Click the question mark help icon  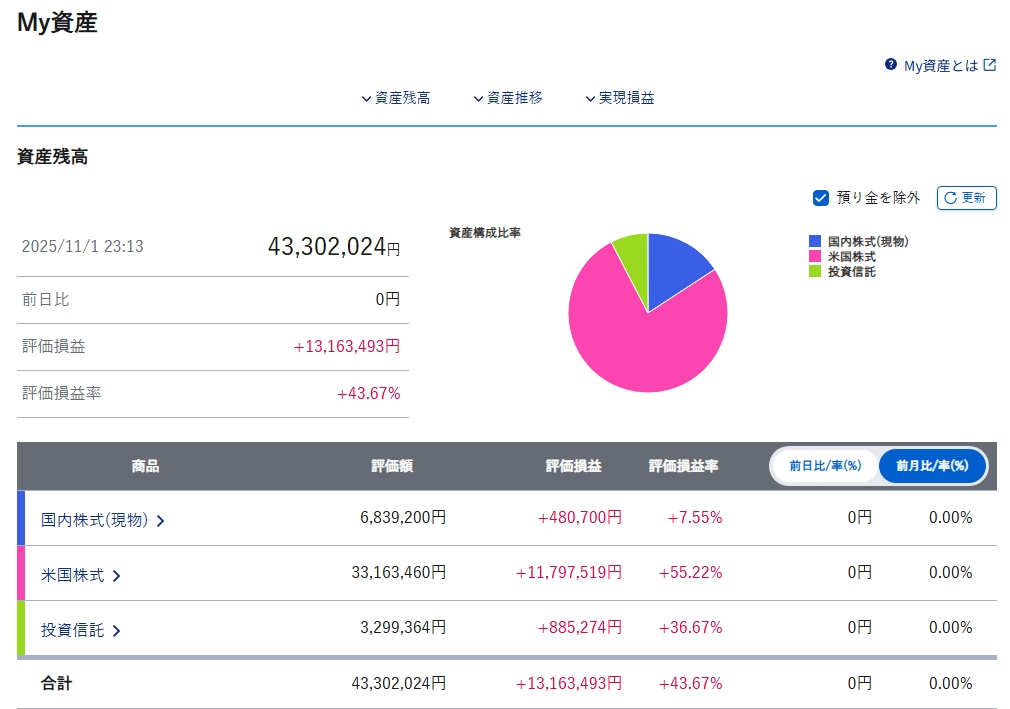pyautogui.click(x=891, y=65)
